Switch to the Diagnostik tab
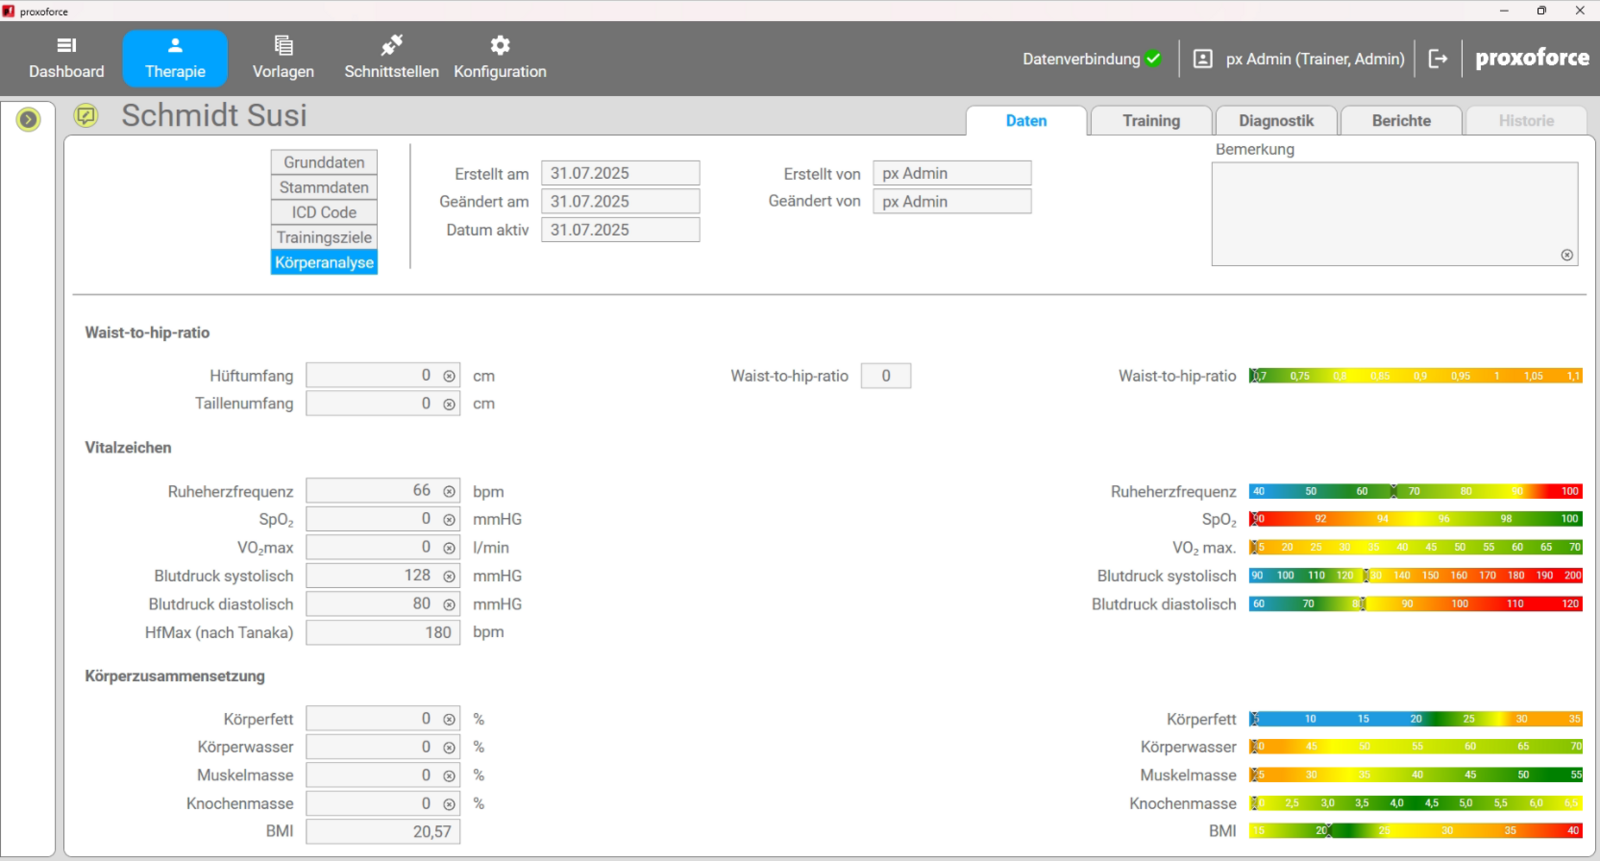The image size is (1600, 861). coord(1276,121)
